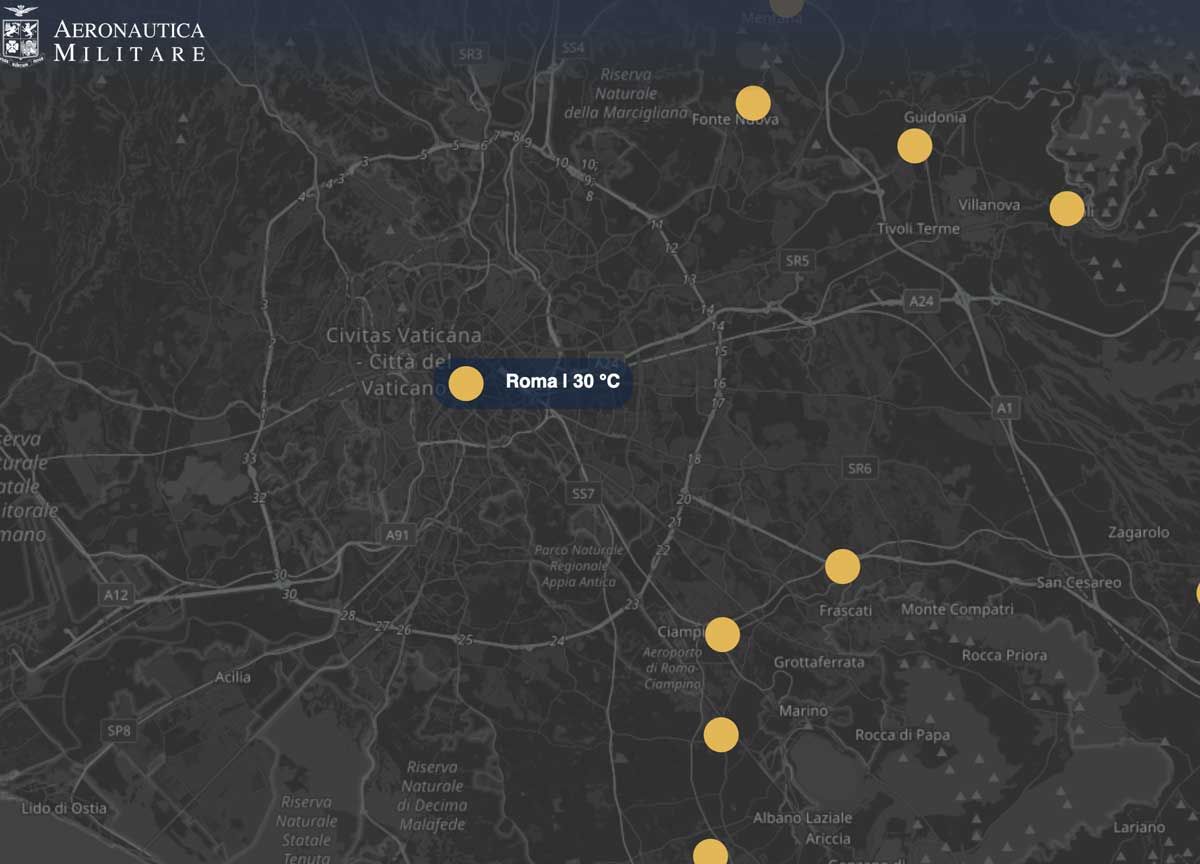Click the Albano Laziale place label

click(x=803, y=818)
